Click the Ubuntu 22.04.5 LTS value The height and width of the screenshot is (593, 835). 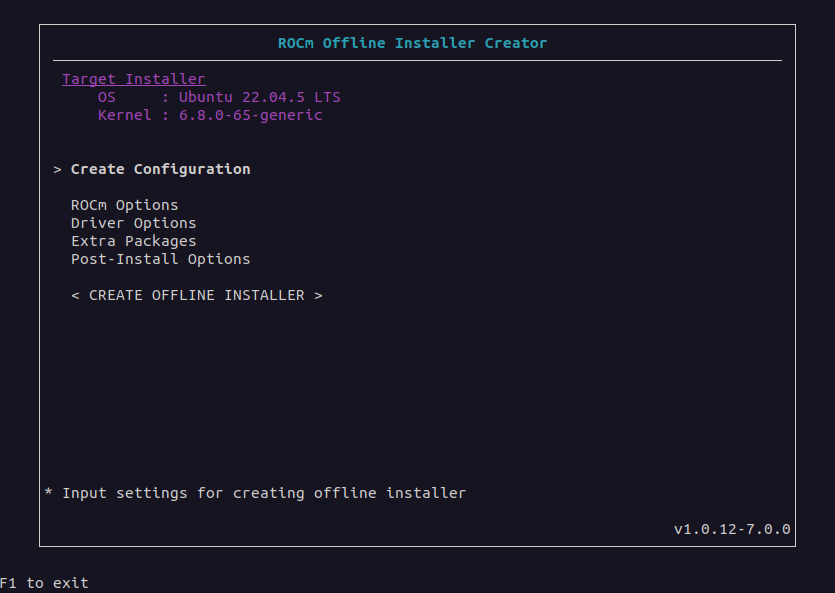(259, 97)
